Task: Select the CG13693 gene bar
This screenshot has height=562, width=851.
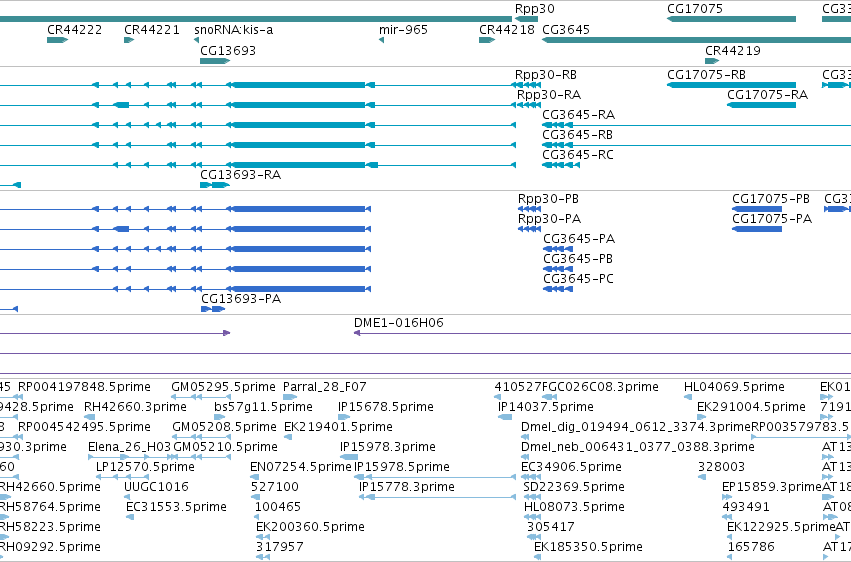Action: (215, 61)
